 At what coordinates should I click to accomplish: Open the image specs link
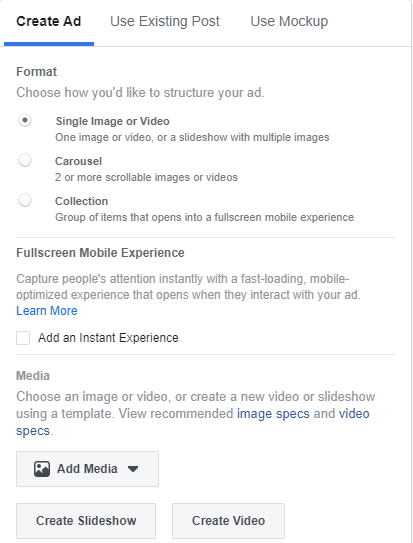coord(273,413)
